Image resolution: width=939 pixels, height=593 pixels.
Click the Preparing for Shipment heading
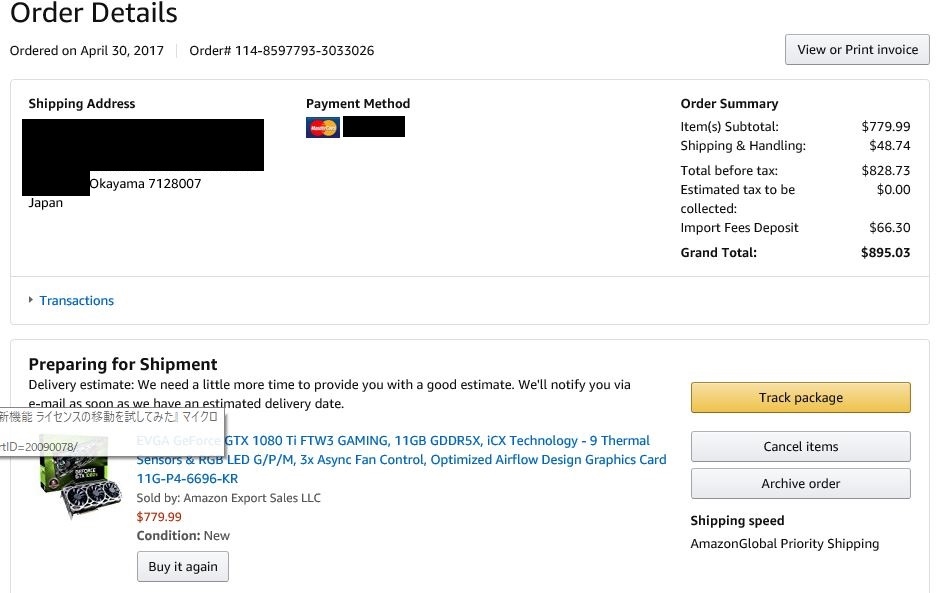123,364
